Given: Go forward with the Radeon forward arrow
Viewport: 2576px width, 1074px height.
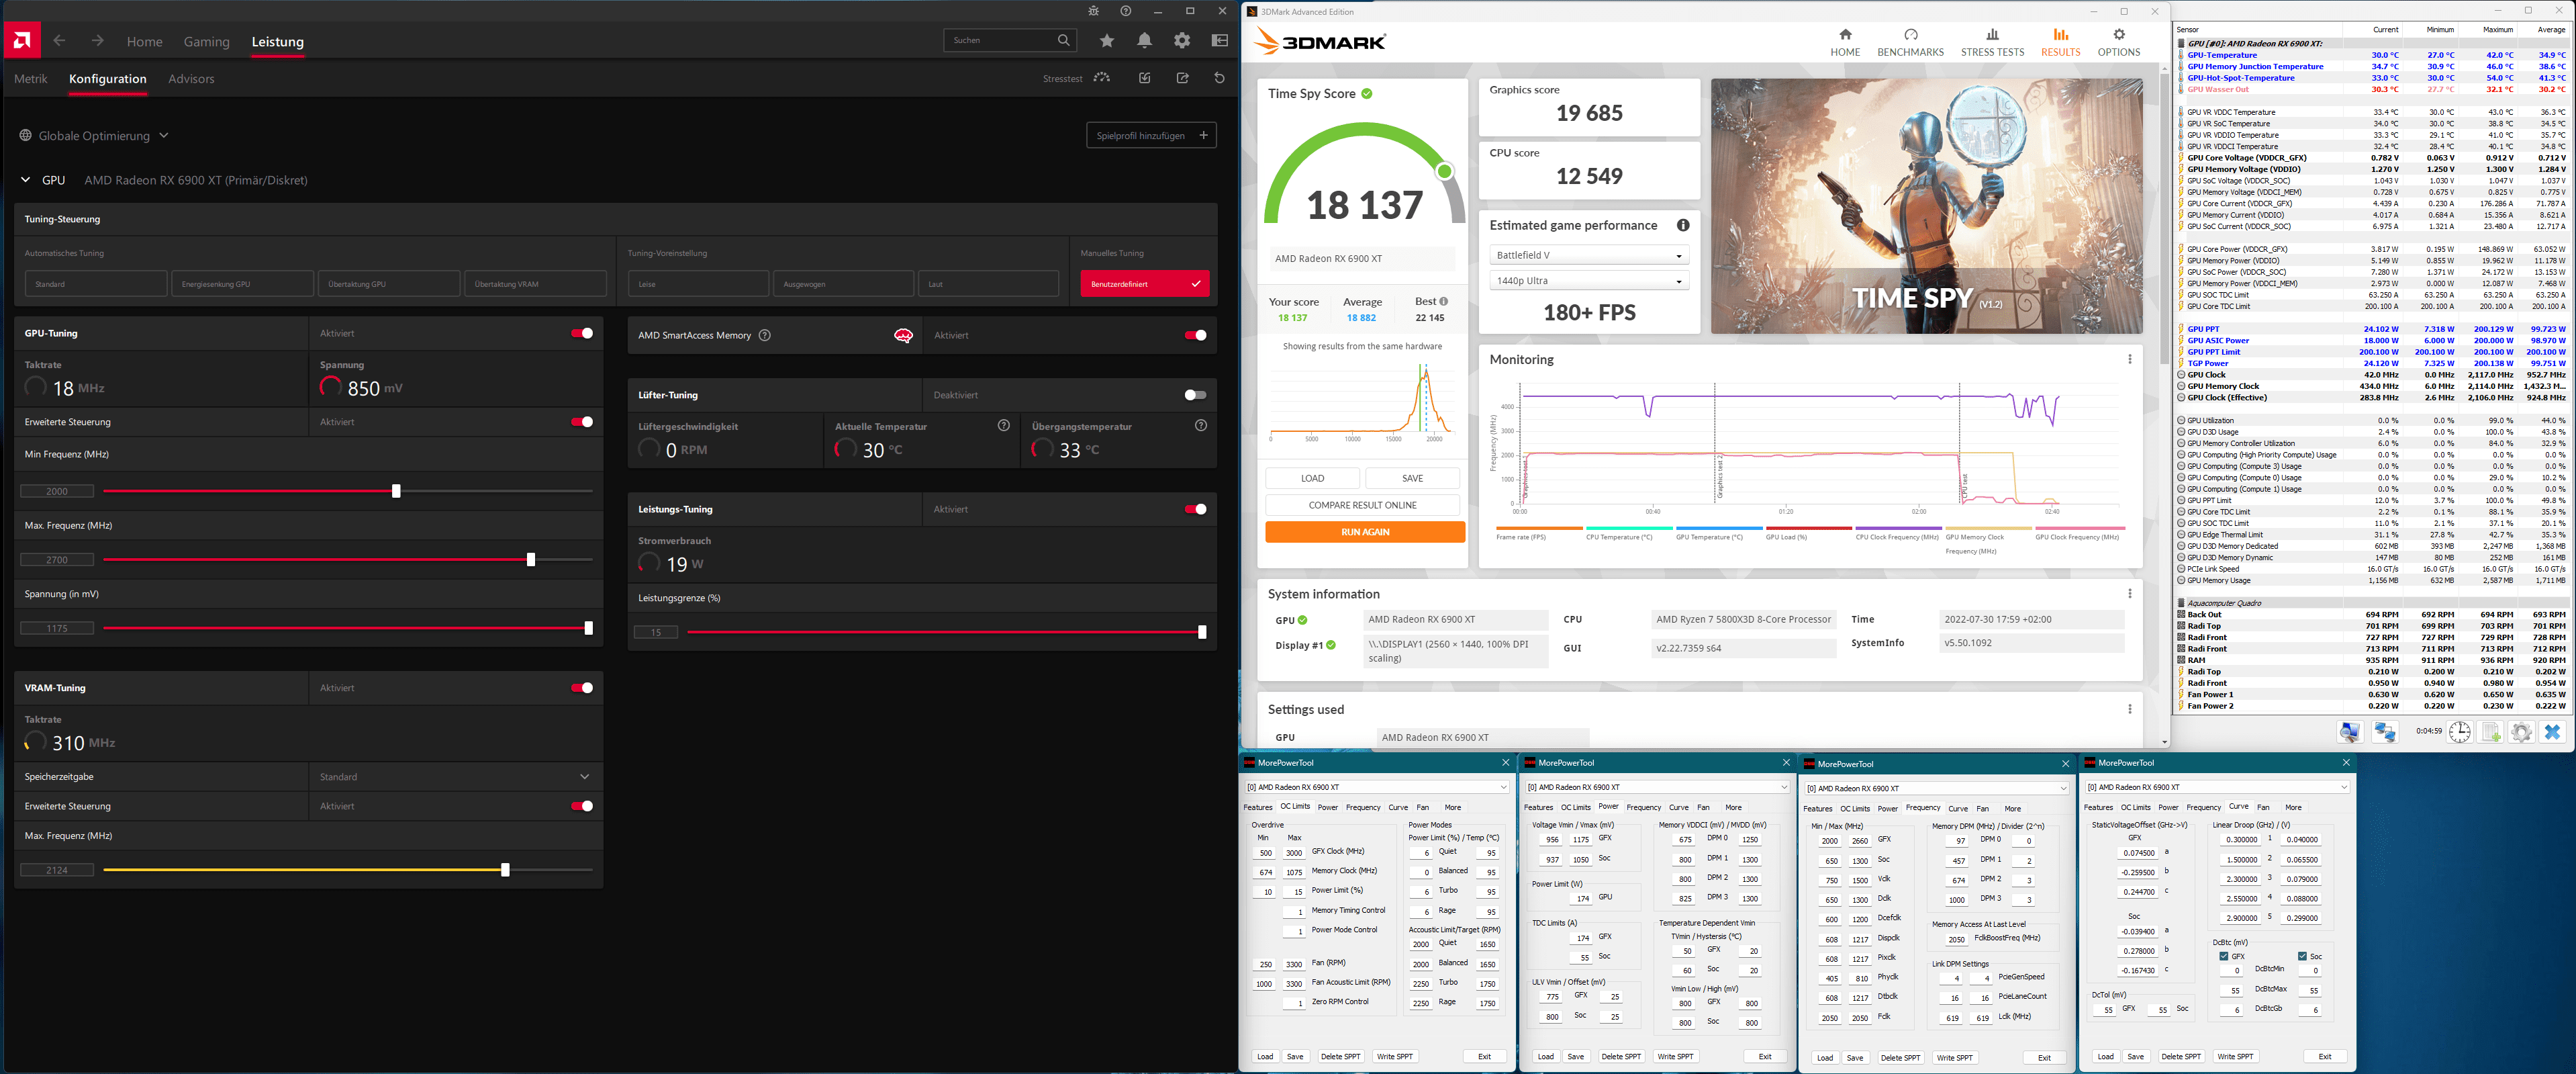Looking at the screenshot, I should click(97, 41).
